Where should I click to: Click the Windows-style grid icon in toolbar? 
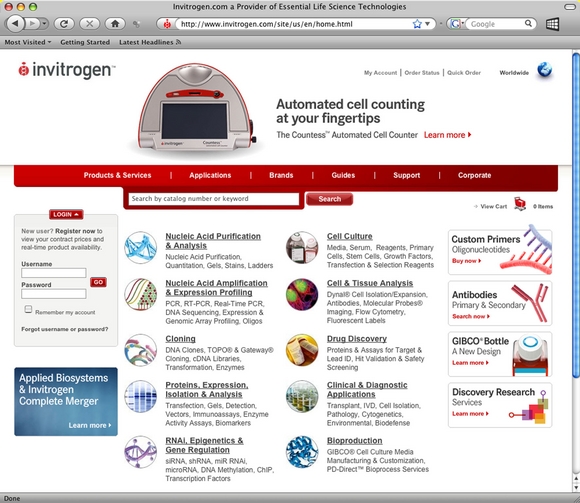[x=552, y=24]
